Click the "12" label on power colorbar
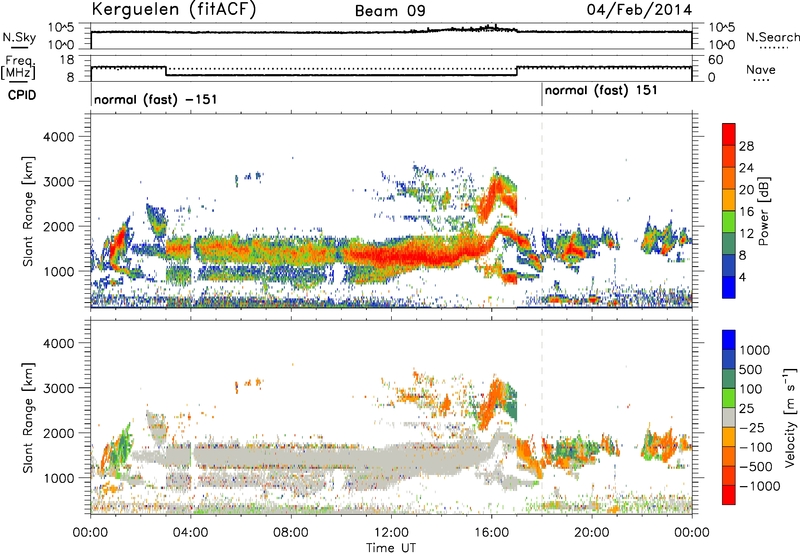The image size is (800, 554). [746, 234]
